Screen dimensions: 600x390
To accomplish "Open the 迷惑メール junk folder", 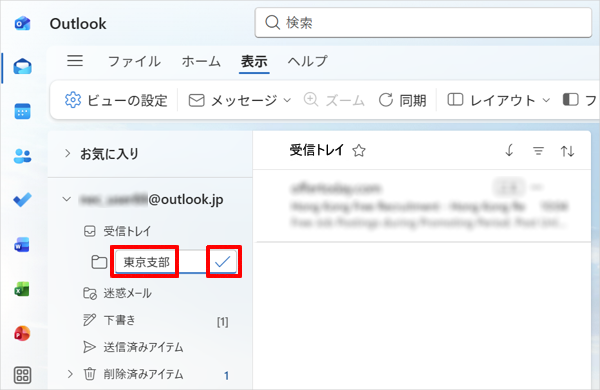I will 127,293.
